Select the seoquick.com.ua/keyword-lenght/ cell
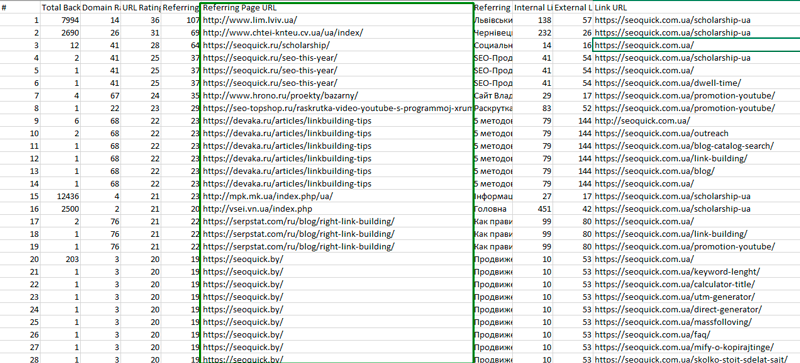The image size is (800, 363). pyautogui.click(x=696, y=272)
